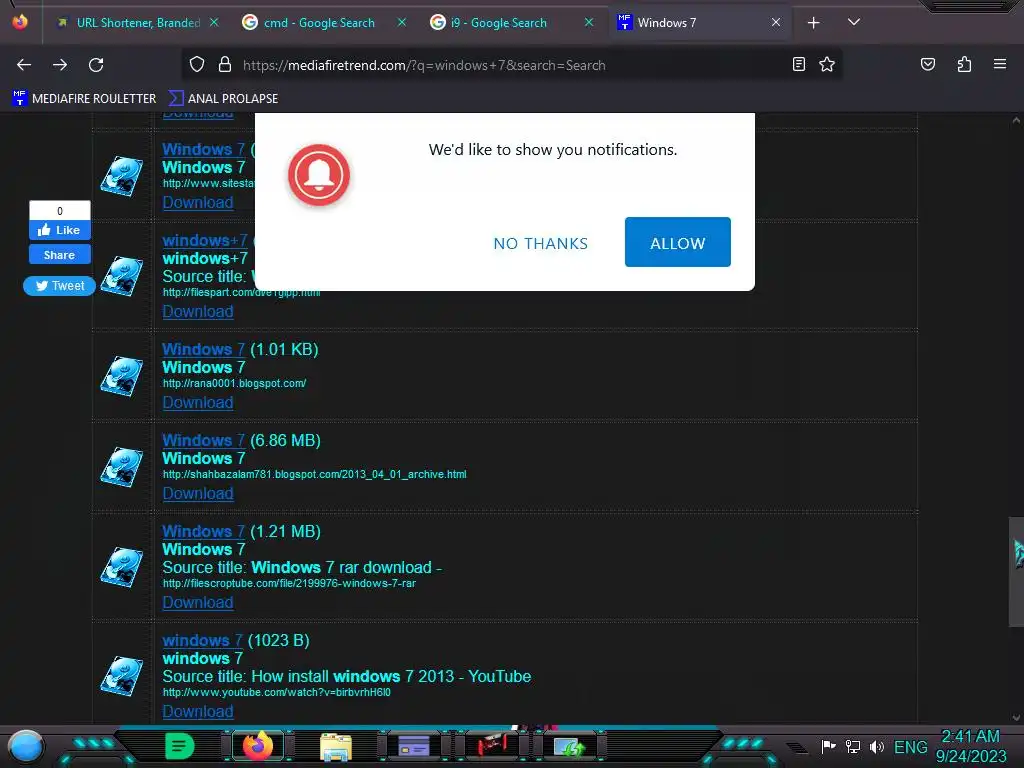Click disk icon beside Windows 7 (1.21 MB)
Viewport: 1024px width, 768px height.
click(122, 567)
